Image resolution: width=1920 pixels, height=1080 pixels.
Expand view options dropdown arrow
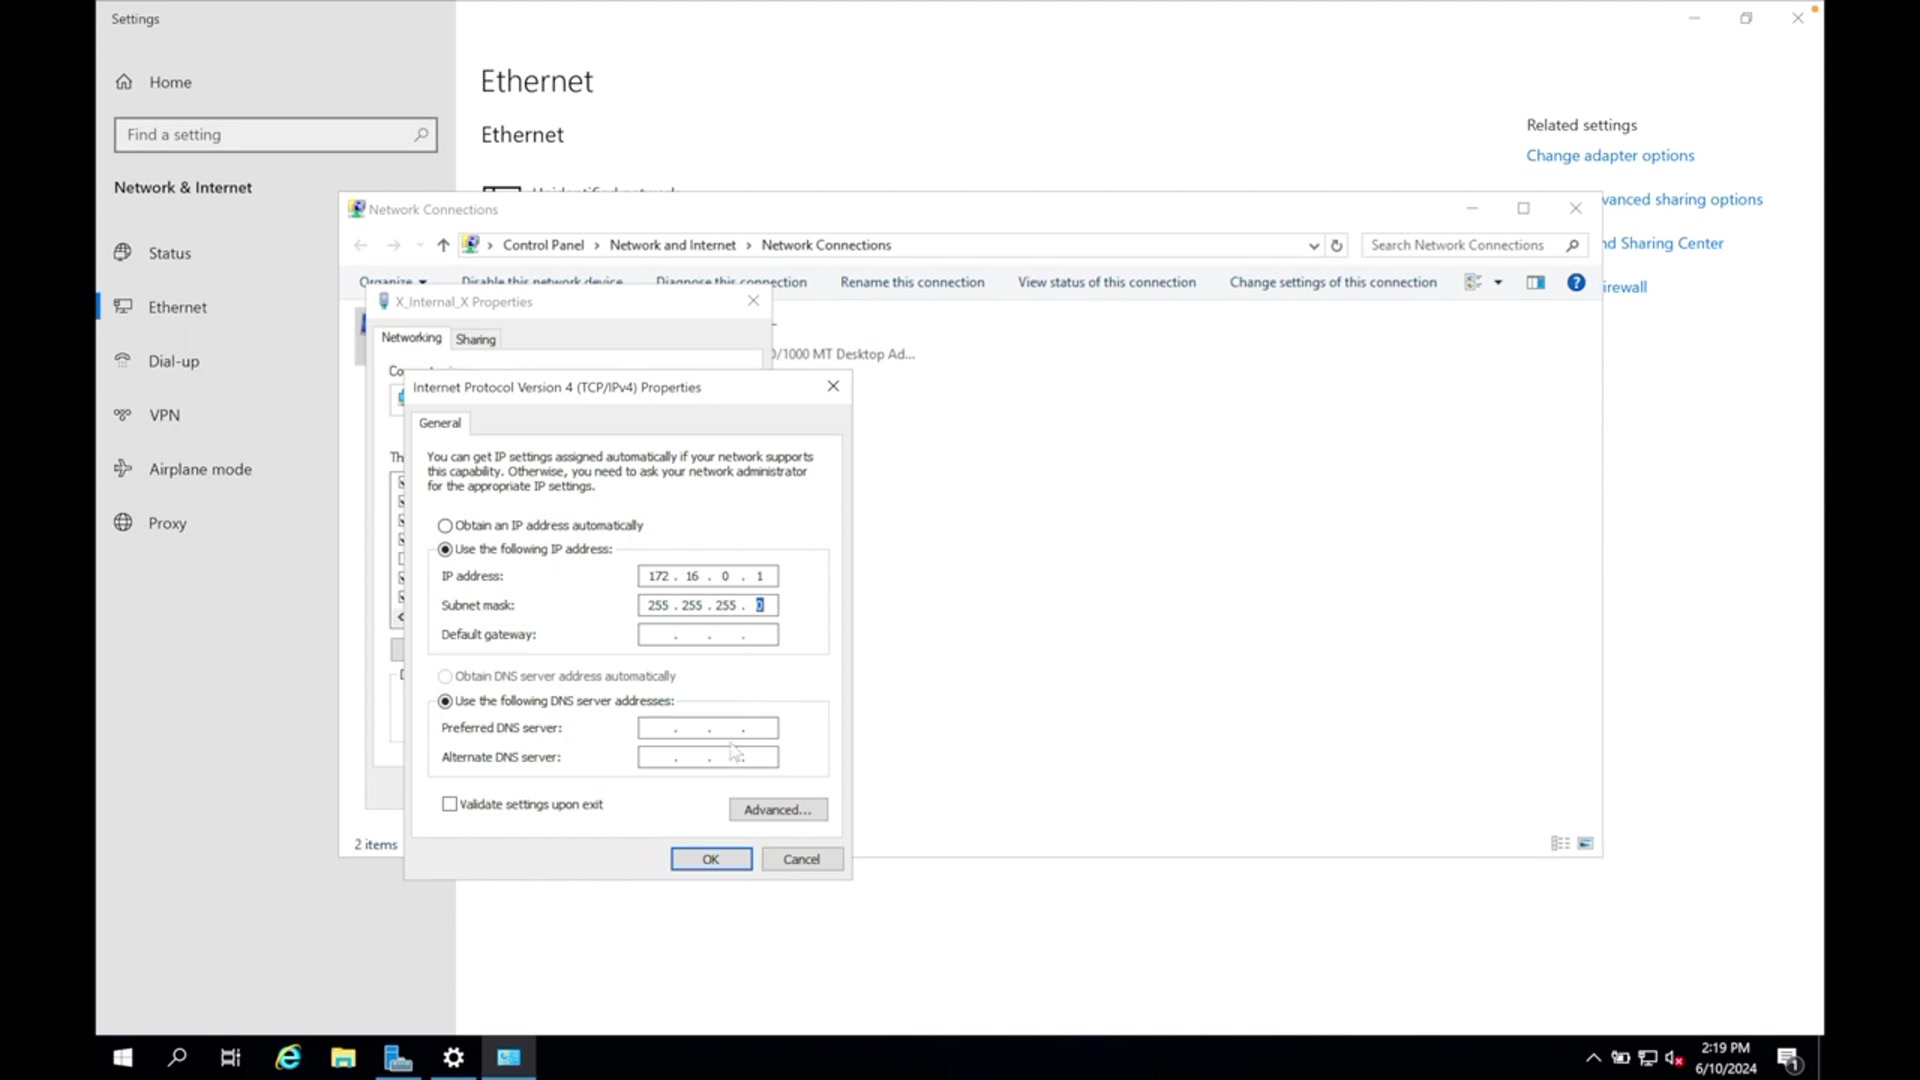click(x=1498, y=282)
